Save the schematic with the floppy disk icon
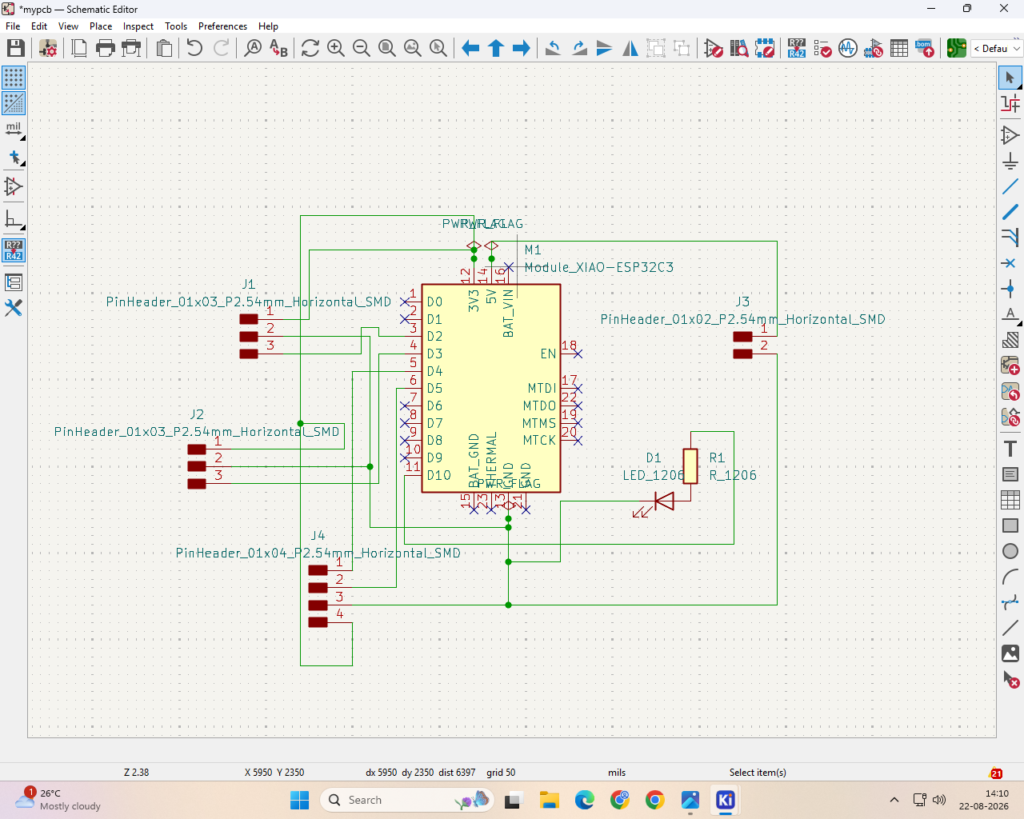Screen dimensions: 1024x819 click(x=16, y=48)
